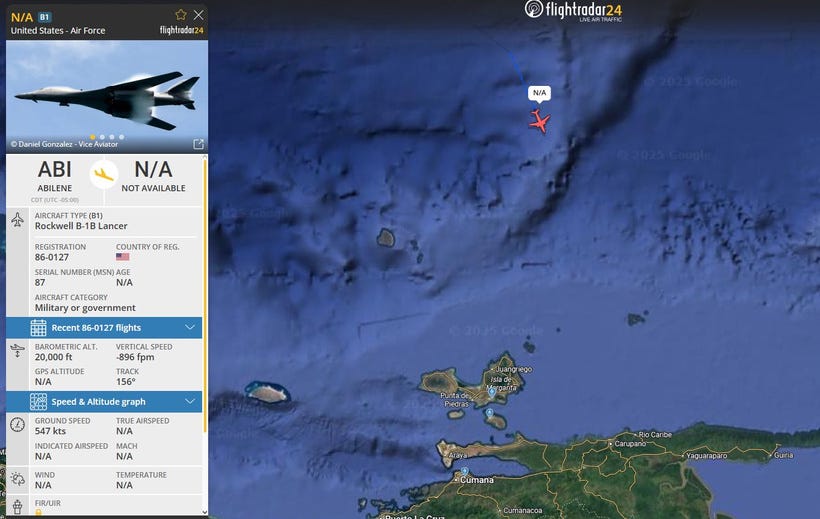Click the N/A destination airport
820x519 pixels.
tap(153, 176)
